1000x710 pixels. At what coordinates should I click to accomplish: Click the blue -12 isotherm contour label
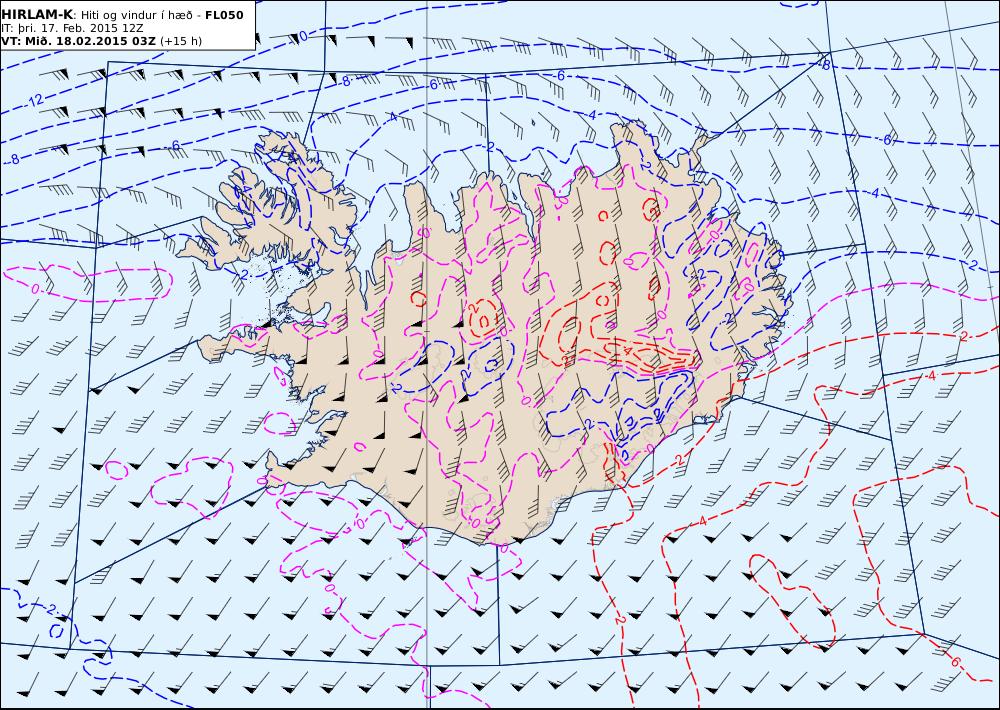pyautogui.click(x=34, y=100)
